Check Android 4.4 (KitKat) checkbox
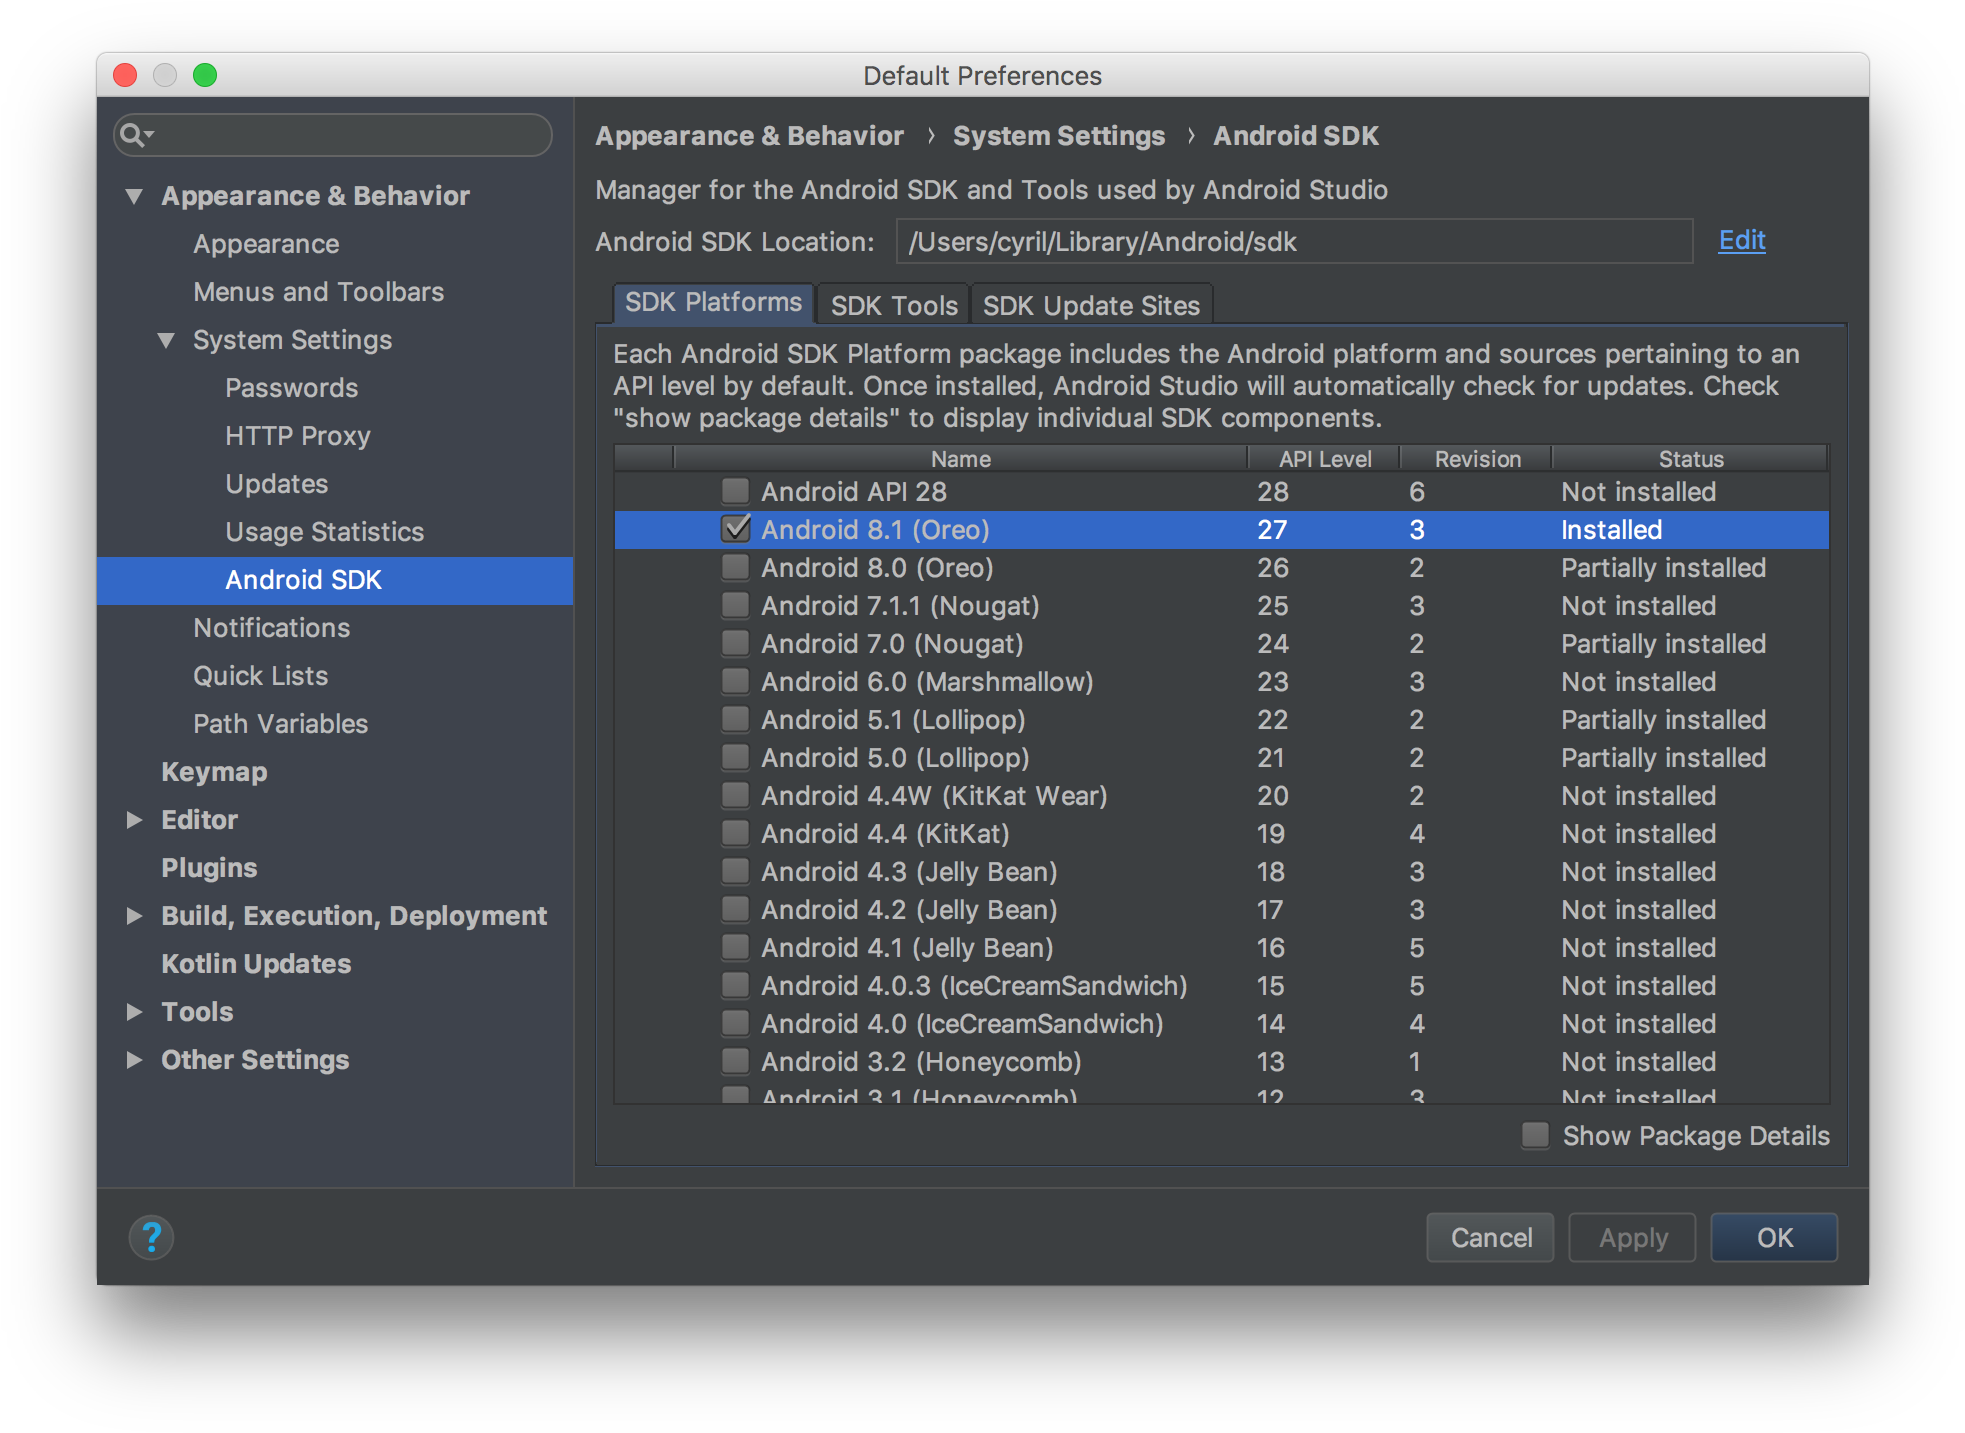This screenshot has width=1965, height=1433. click(x=735, y=833)
